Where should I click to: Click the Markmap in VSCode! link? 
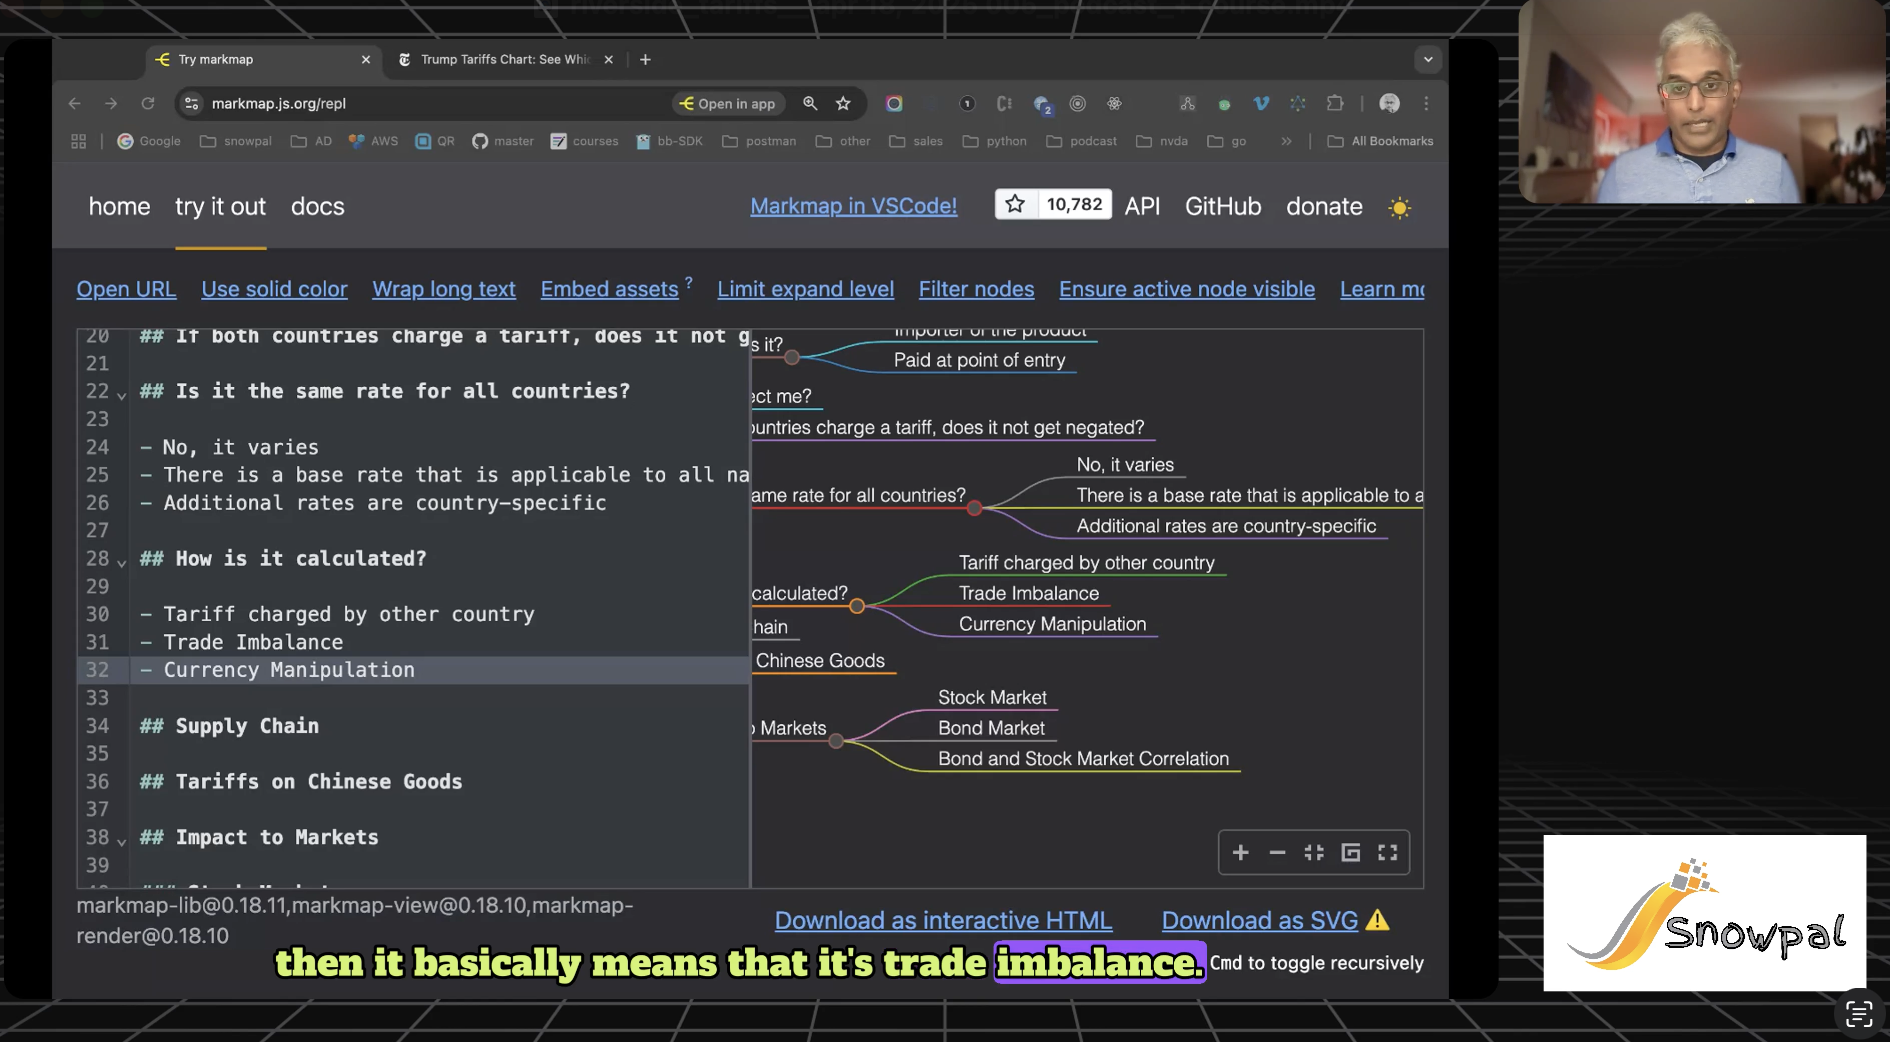point(853,206)
